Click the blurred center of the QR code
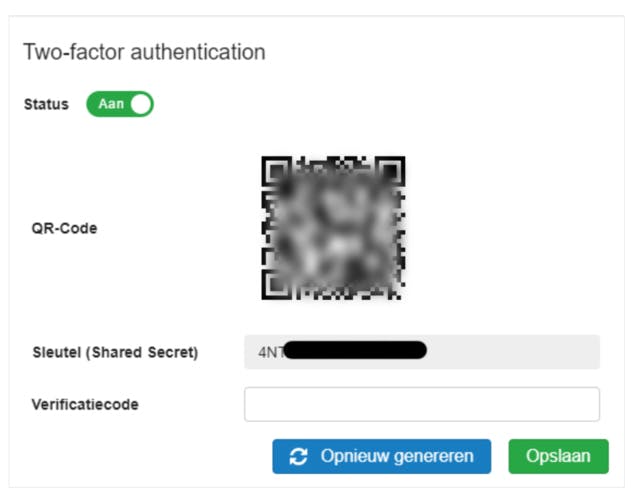The height and width of the screenshot is (500, 640). (x=333, y=228)
